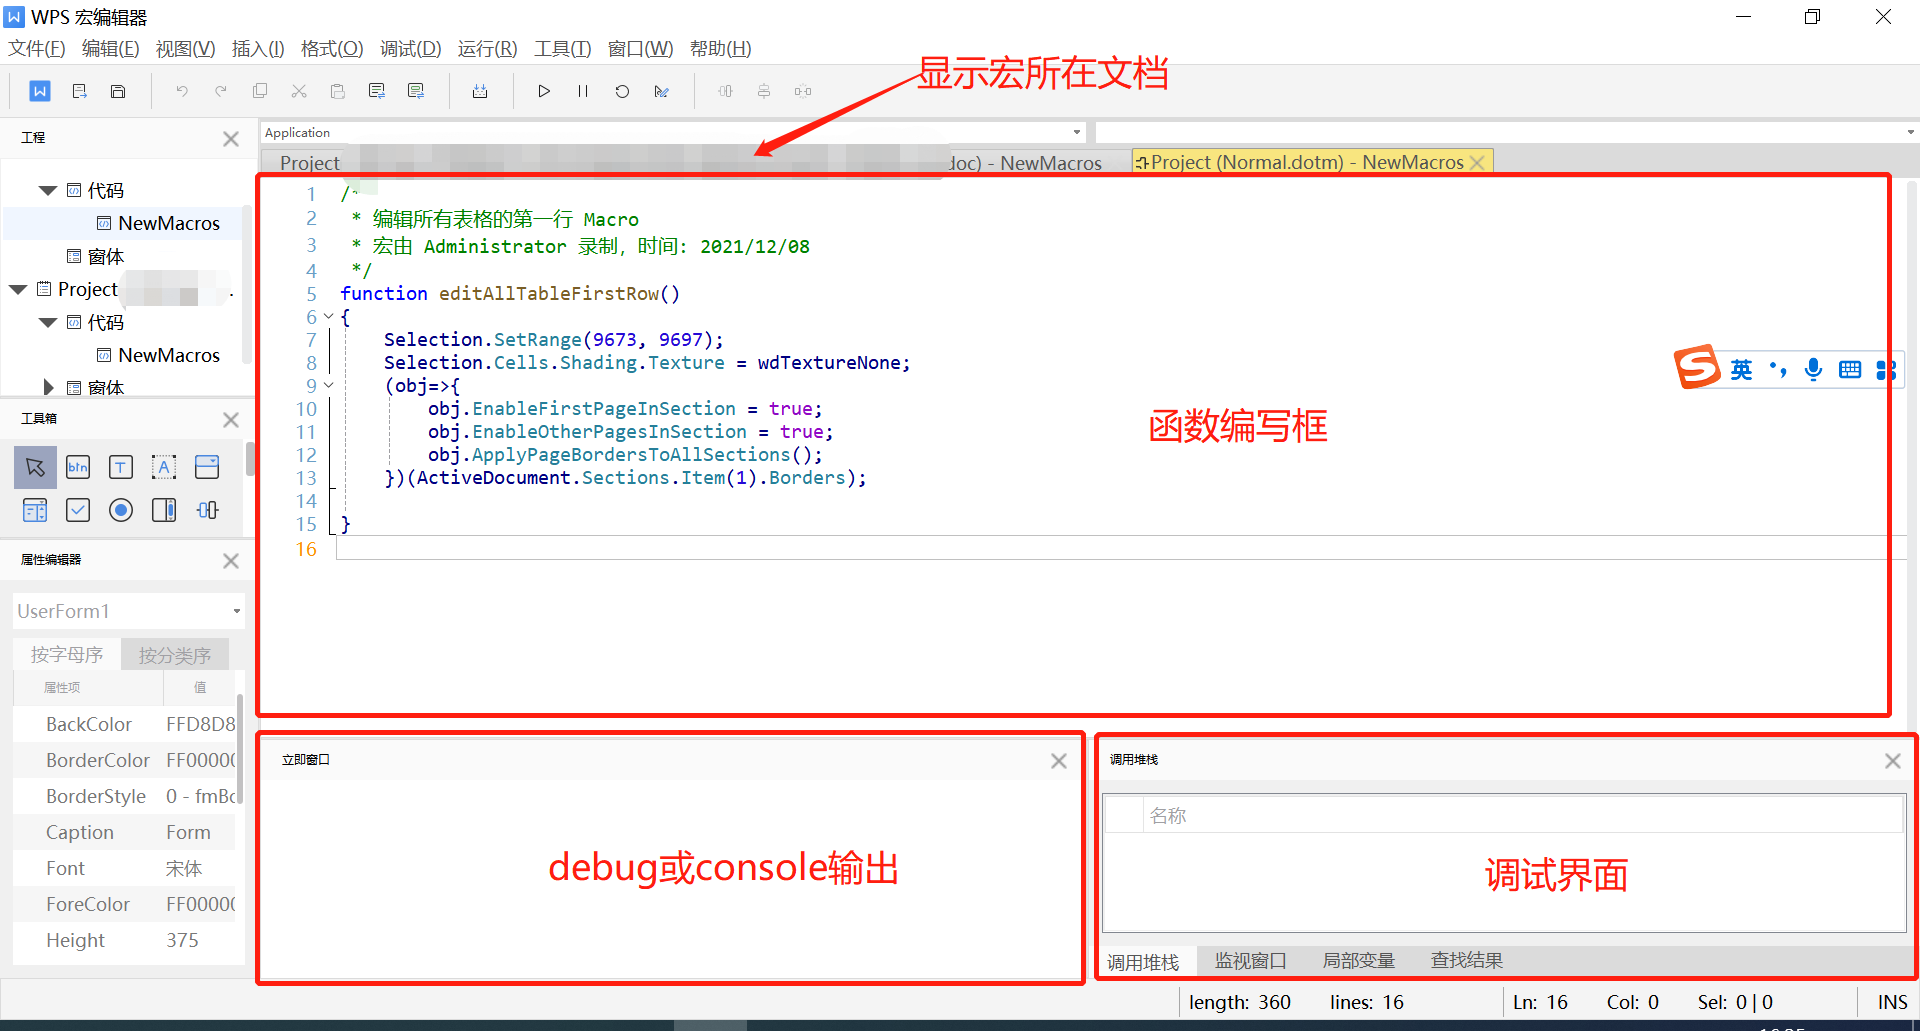
Task: Open the 'UserForm1' dropdown in property editor
Action: coord(236,611)
